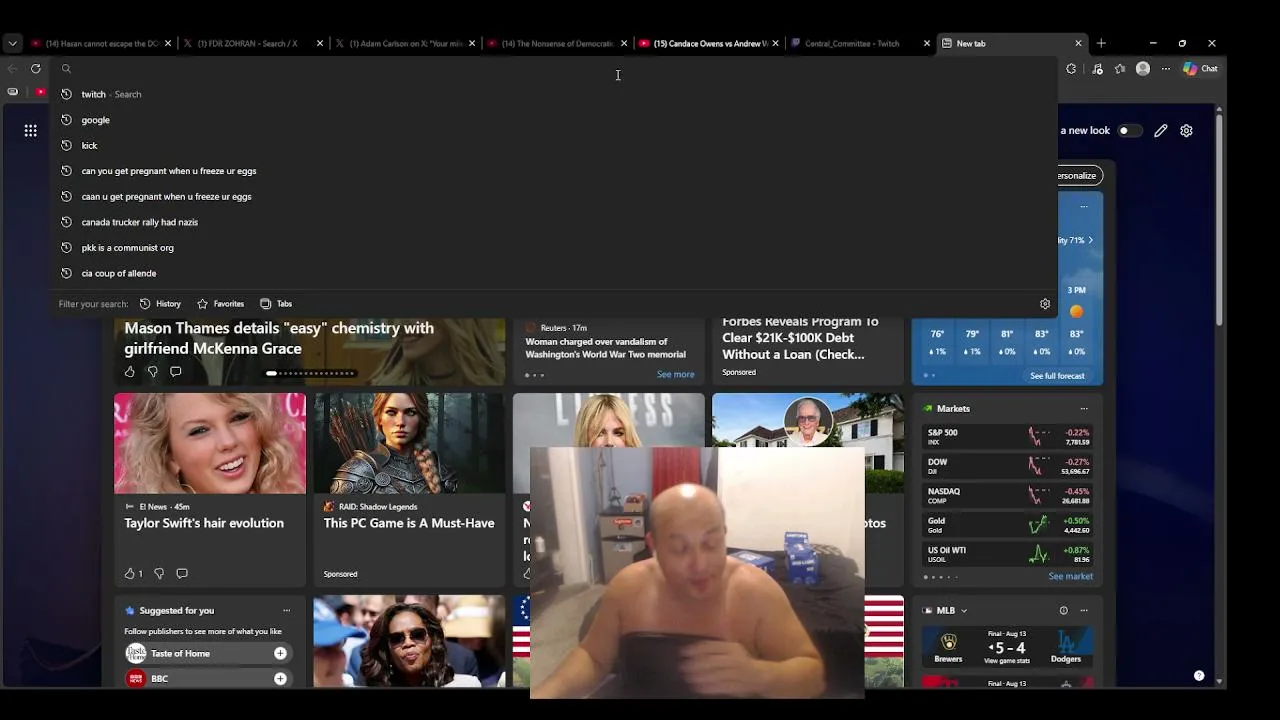Viewport: 1280px width, 720px height.
Task: Open a new tab with plus button
Action: [1101, 43]
